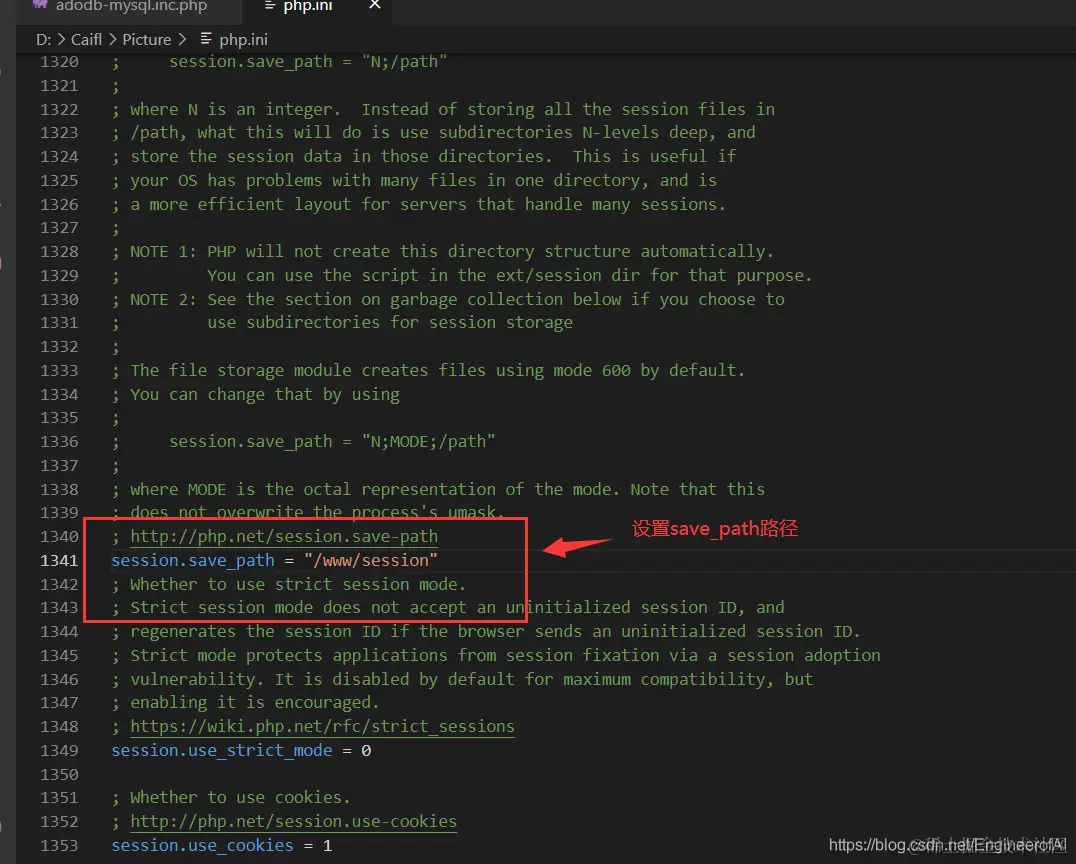Click line number 1349 in the gutter
Viewport: 1076px width, 864px height.
click(x=59, y=751)
